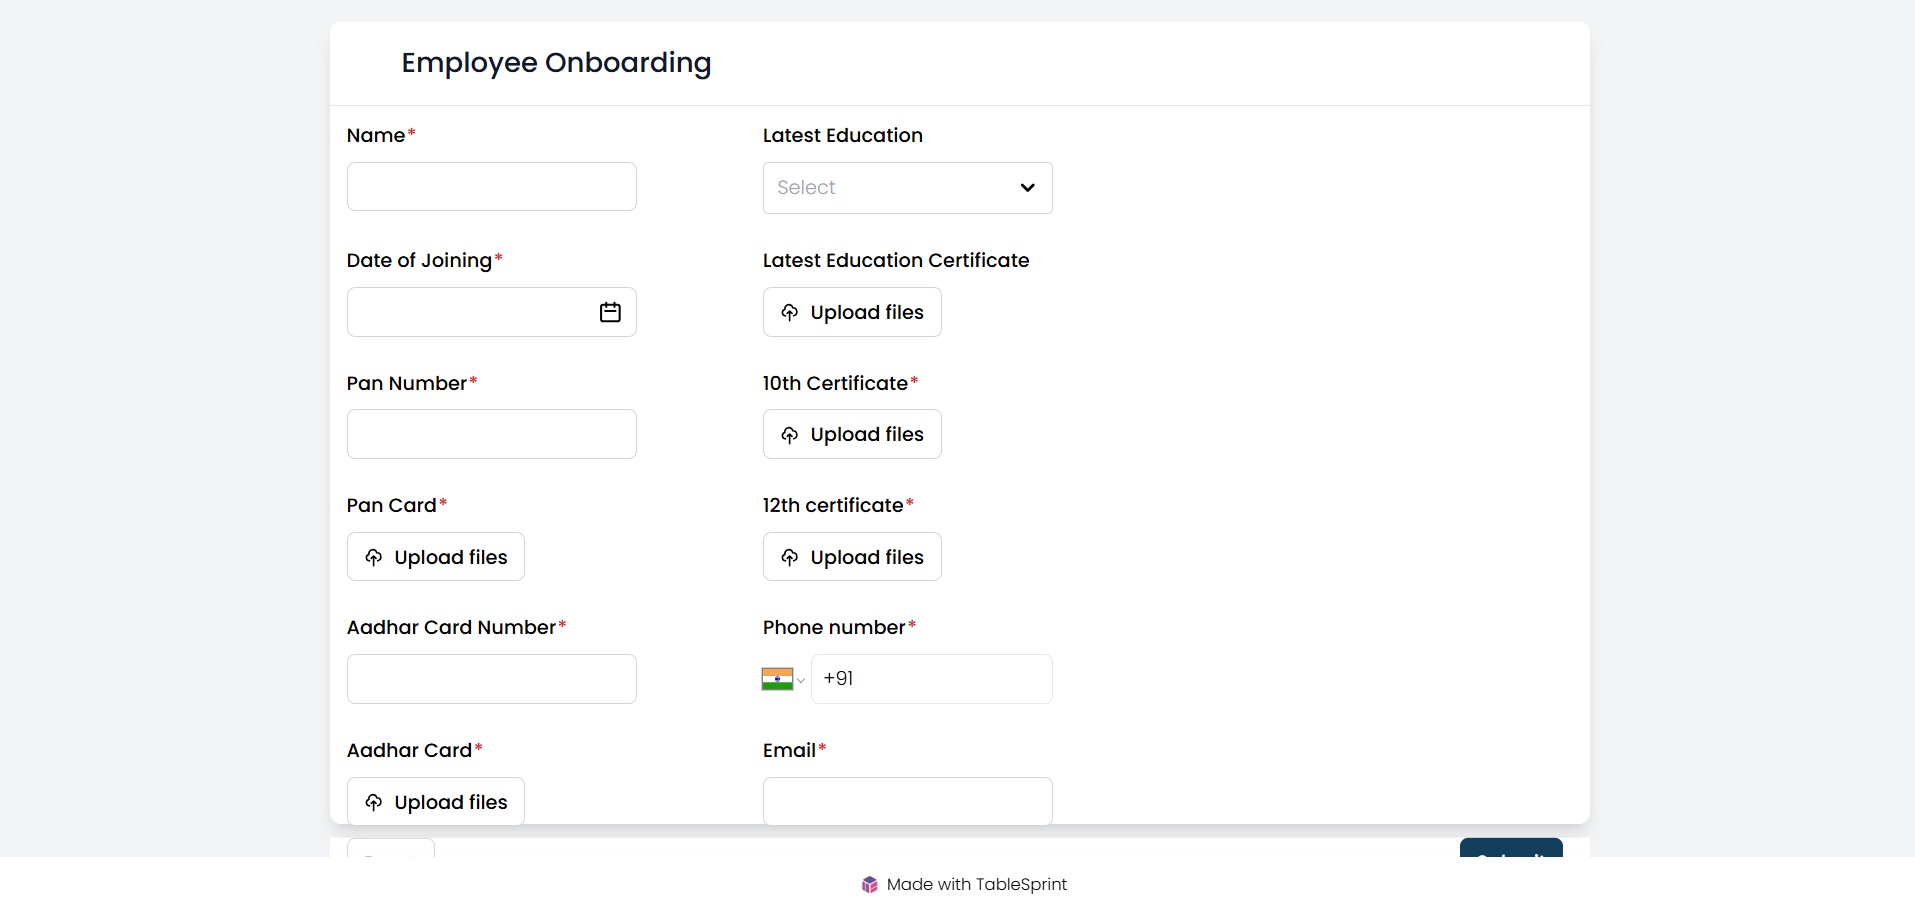Upload files for Pan Card
Screen dimensions: 1915x907
coord(436,557)
